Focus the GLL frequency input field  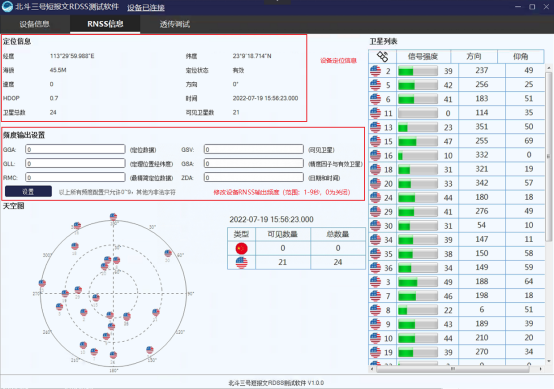(x=75, y=163)
